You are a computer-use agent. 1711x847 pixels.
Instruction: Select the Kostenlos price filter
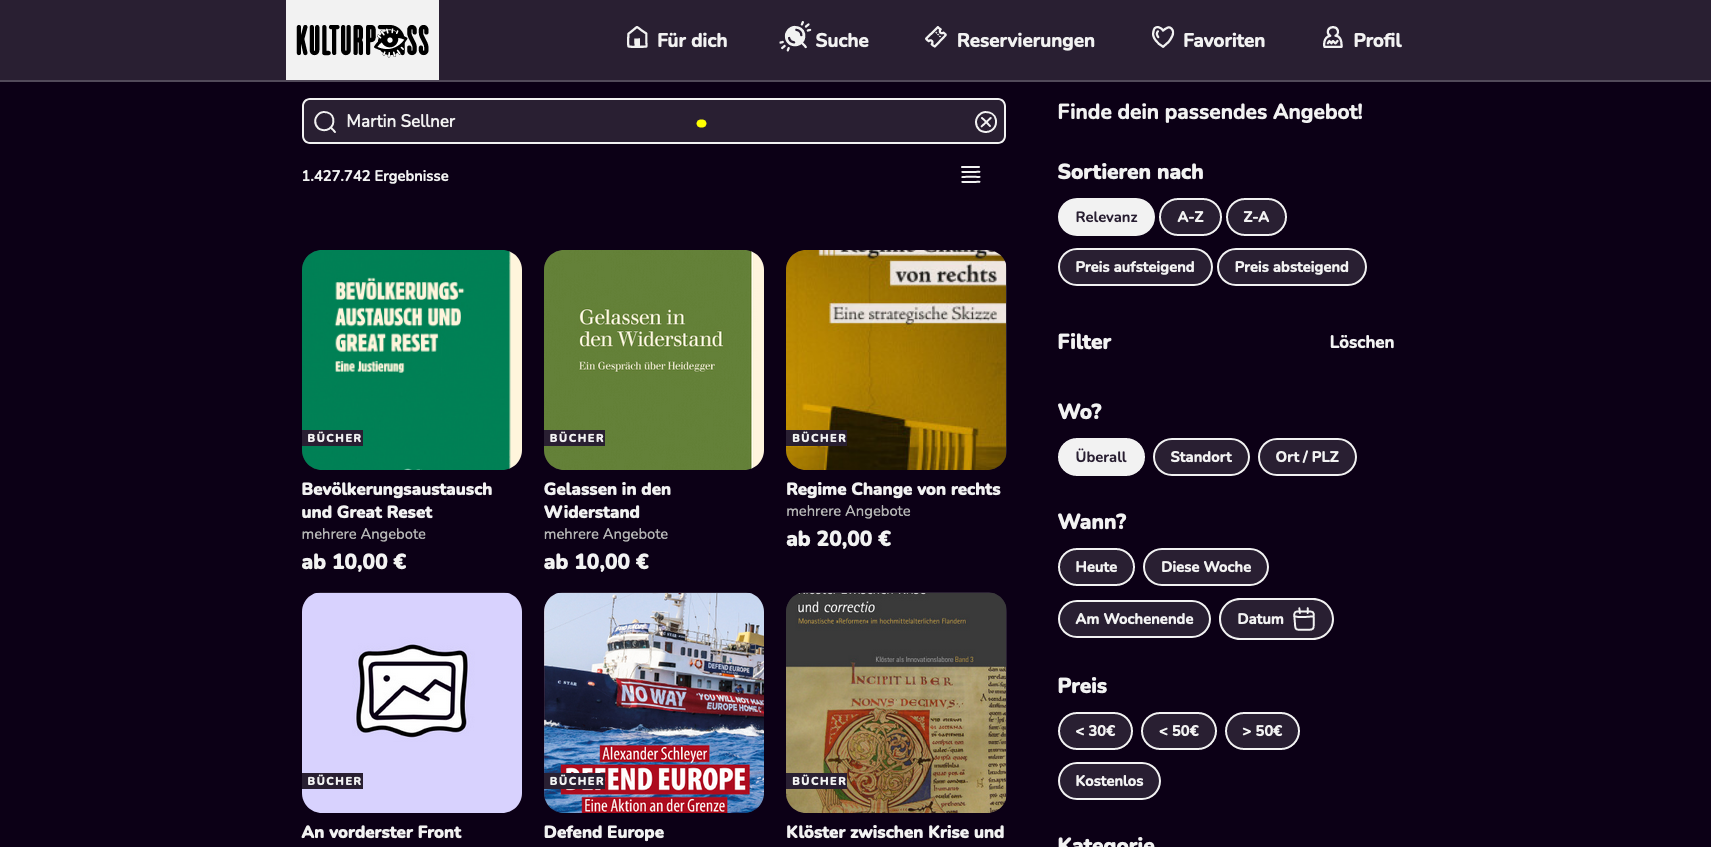(1109, 781)
